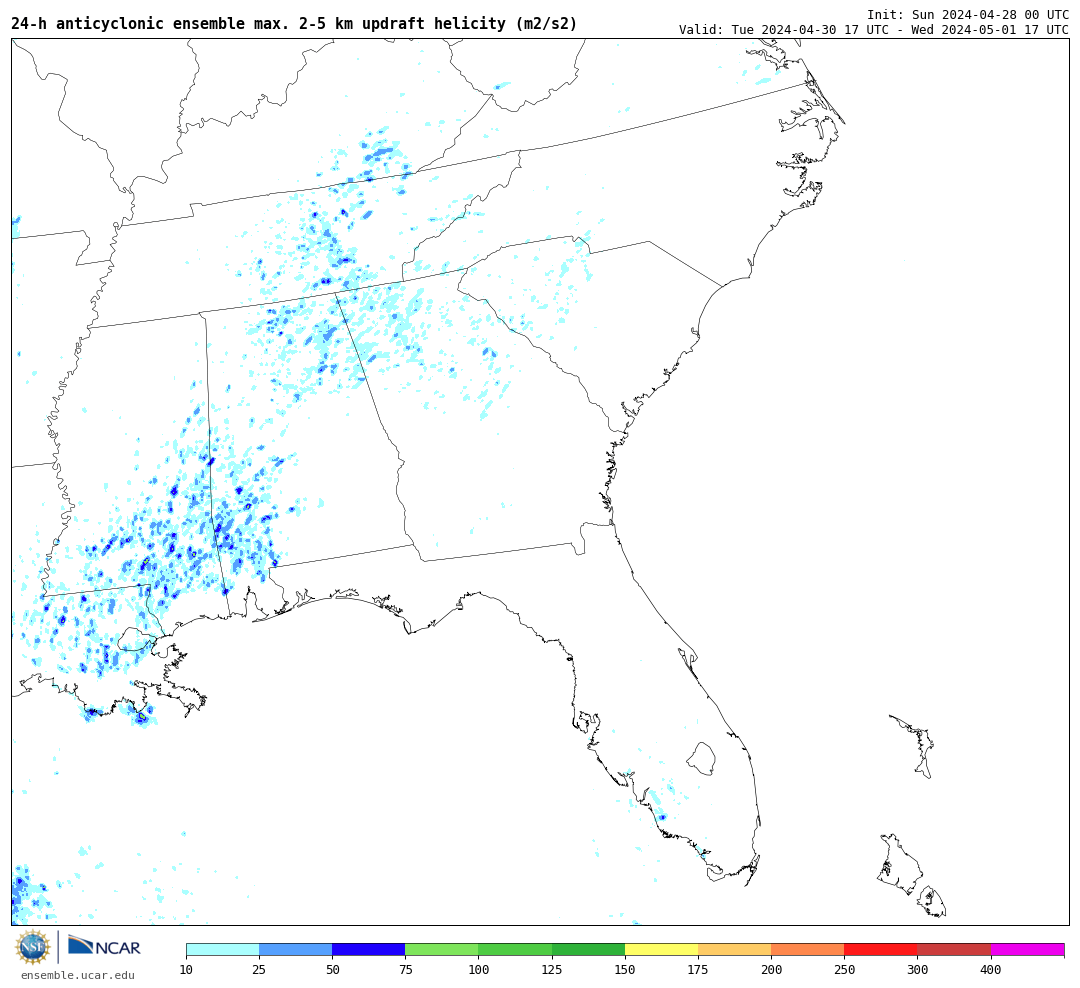Select the dark green 125-150 colorbar segment
The image size is (1080, 988).
[588, 949]
